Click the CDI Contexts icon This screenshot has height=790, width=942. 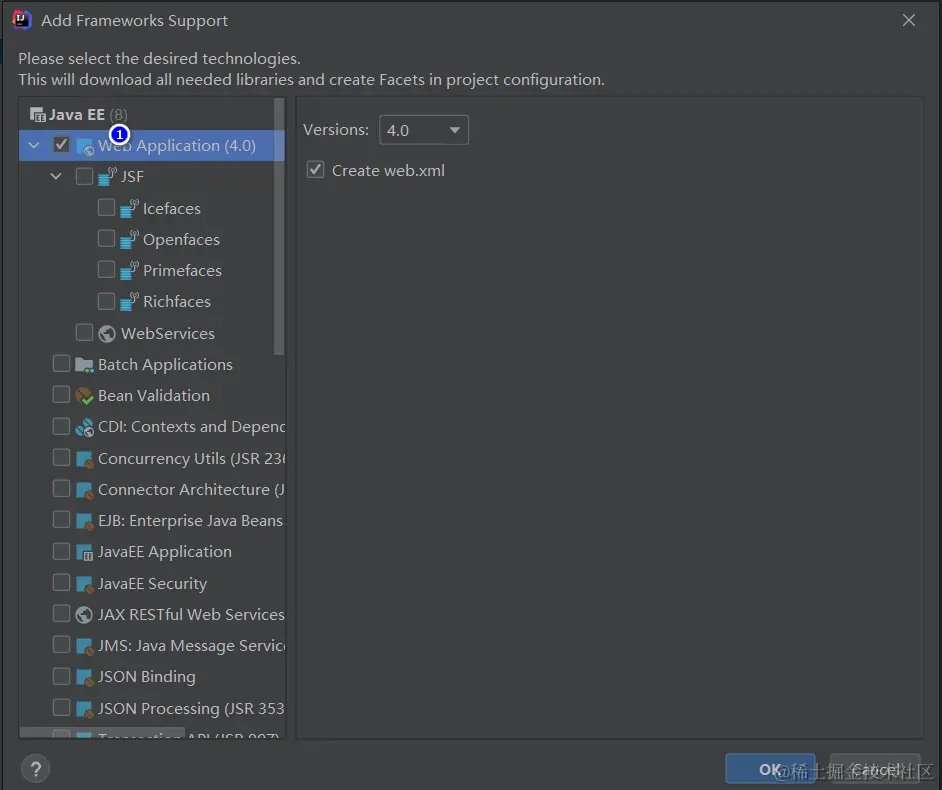pos(84,427)
